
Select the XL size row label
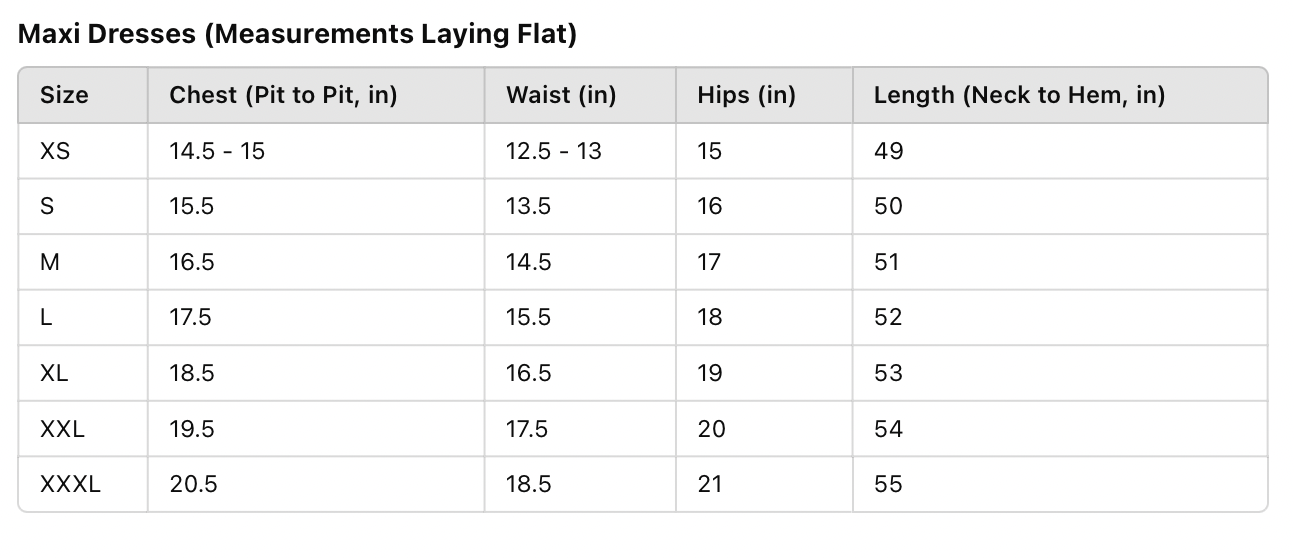55,373
